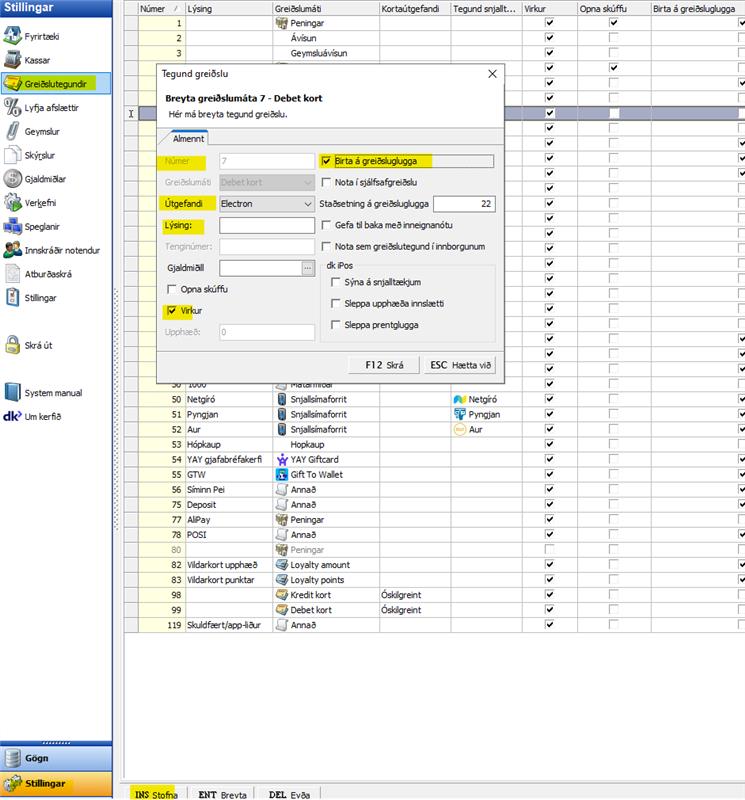This screenshot has width=745, height=800.
Task: Expand the Útgefandi Electron dropdown
Action: click(x=306, y=204)
